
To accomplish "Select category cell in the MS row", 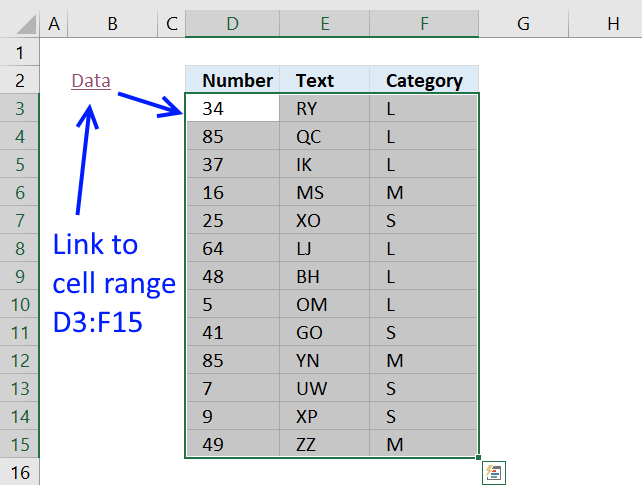I will pyautogui.click(x=424, y=192).
